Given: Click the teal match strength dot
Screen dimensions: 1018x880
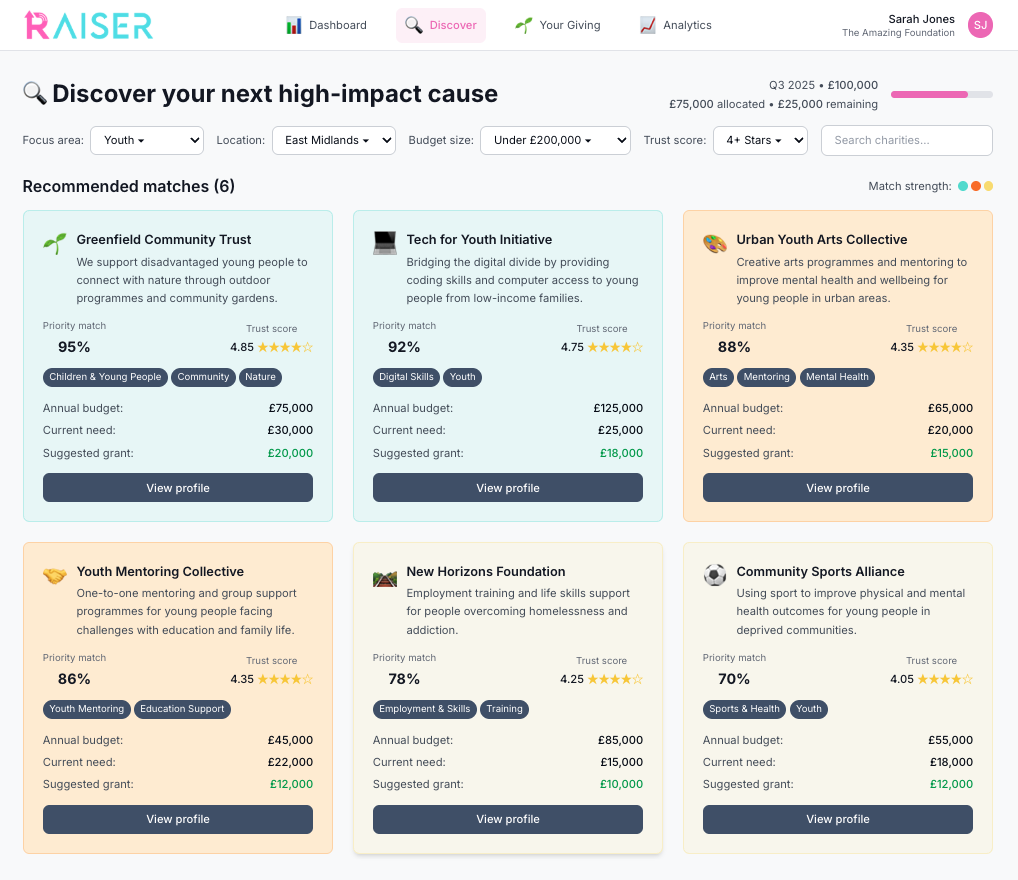Looking at the screenshot, I should click(x=963, y=186).
